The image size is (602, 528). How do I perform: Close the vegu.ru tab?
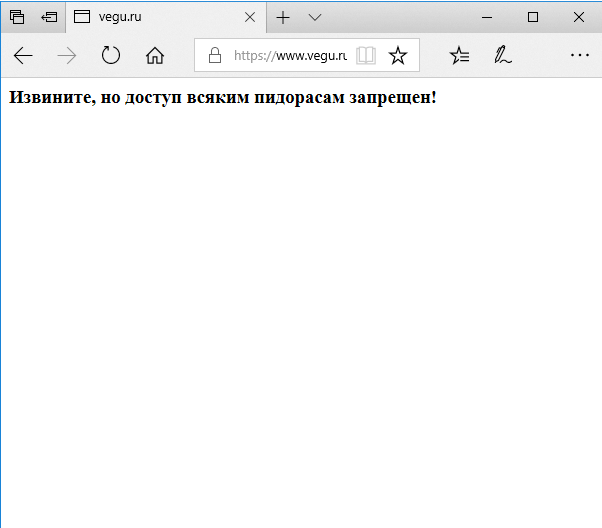coord(250,17)
